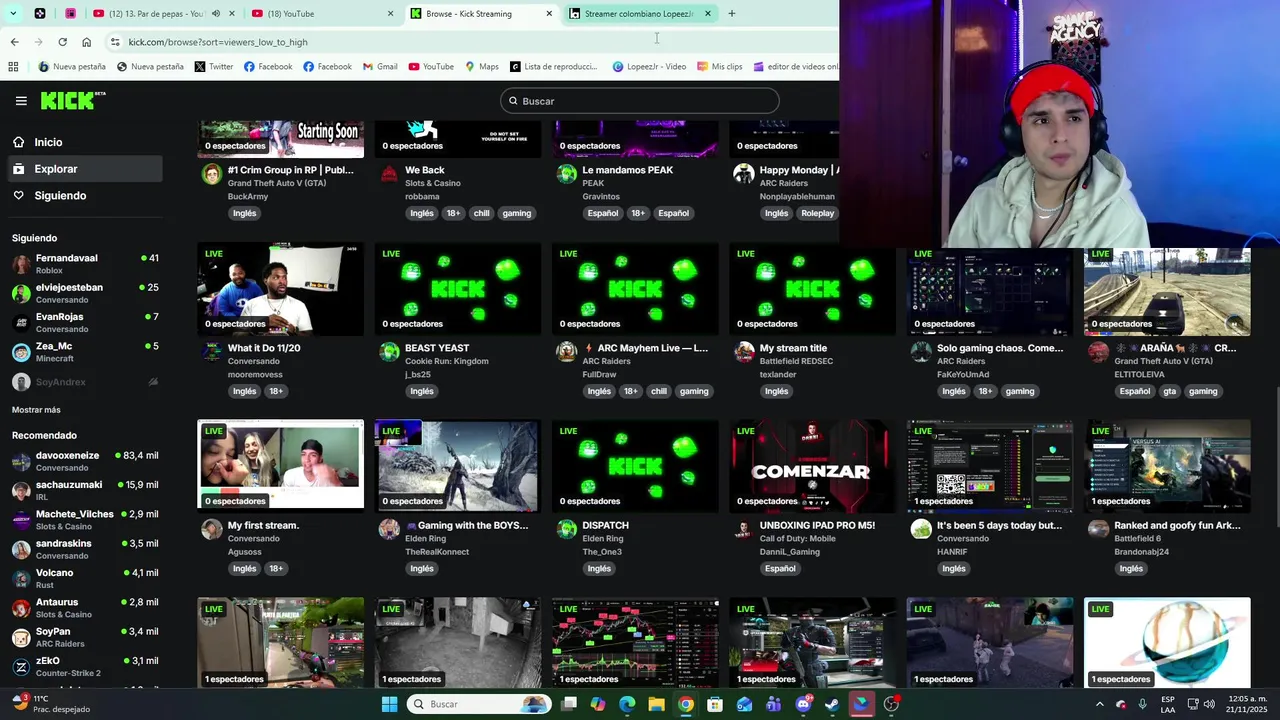Open EvanRojas avatar in sidebar
The height and width of the screenshot is (720, 1280).
click(x=21, y=323)
